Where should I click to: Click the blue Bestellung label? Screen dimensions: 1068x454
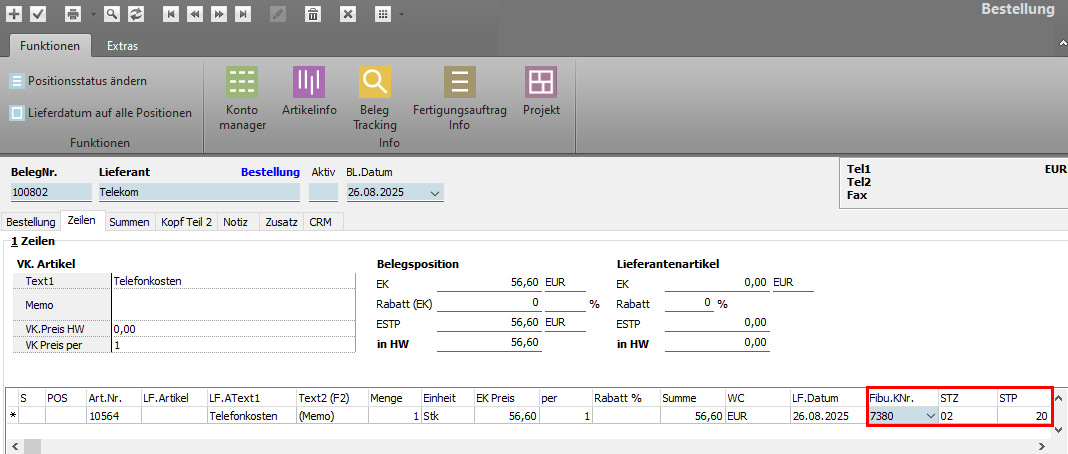[x=270, y=172]
